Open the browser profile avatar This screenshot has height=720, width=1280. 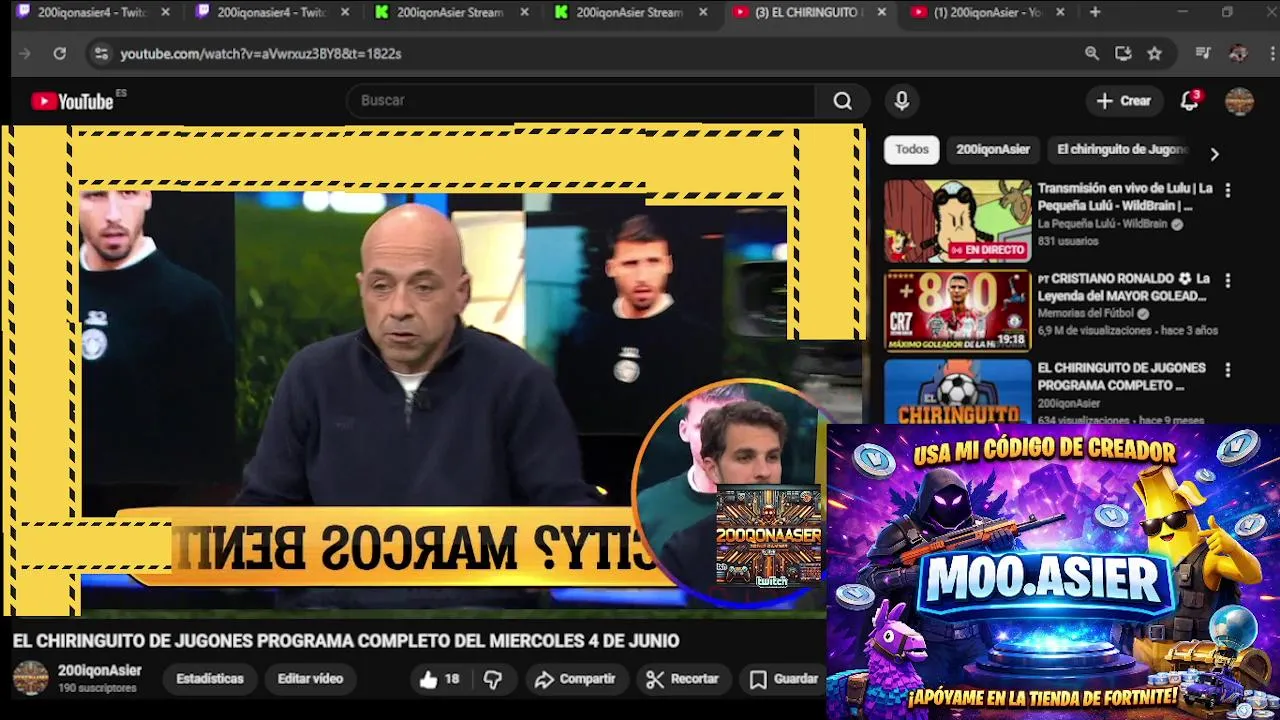[1238, 54]
